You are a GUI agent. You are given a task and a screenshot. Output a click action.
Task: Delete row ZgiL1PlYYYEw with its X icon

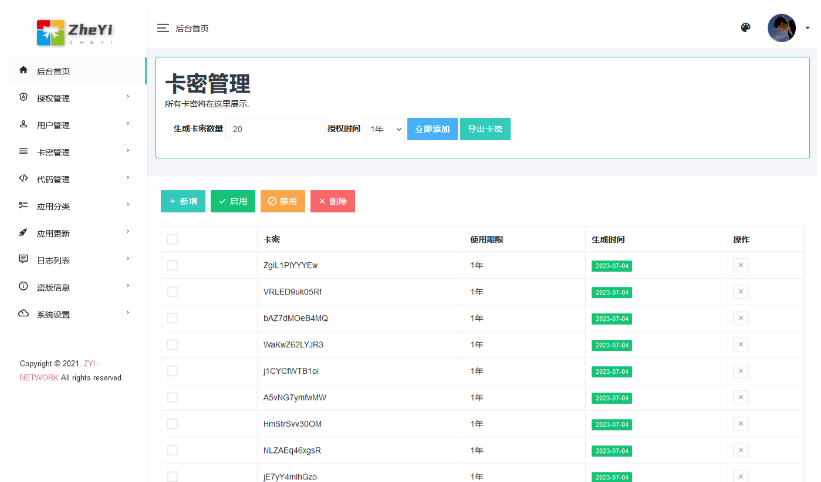click(740, 265)
